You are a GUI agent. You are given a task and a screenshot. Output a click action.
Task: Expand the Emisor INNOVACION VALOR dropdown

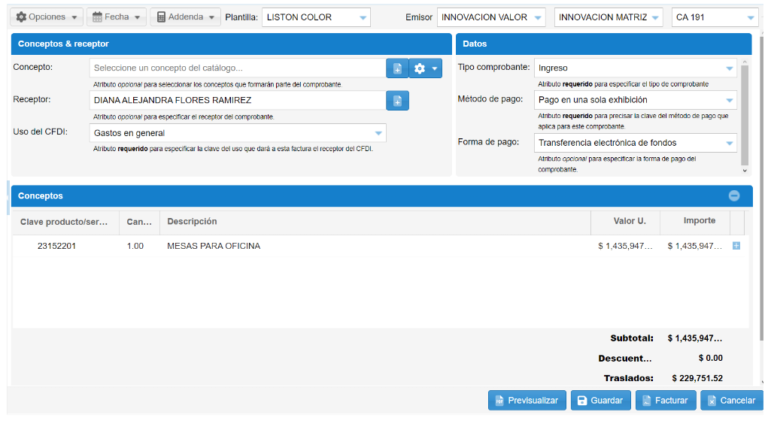point(492,18)
